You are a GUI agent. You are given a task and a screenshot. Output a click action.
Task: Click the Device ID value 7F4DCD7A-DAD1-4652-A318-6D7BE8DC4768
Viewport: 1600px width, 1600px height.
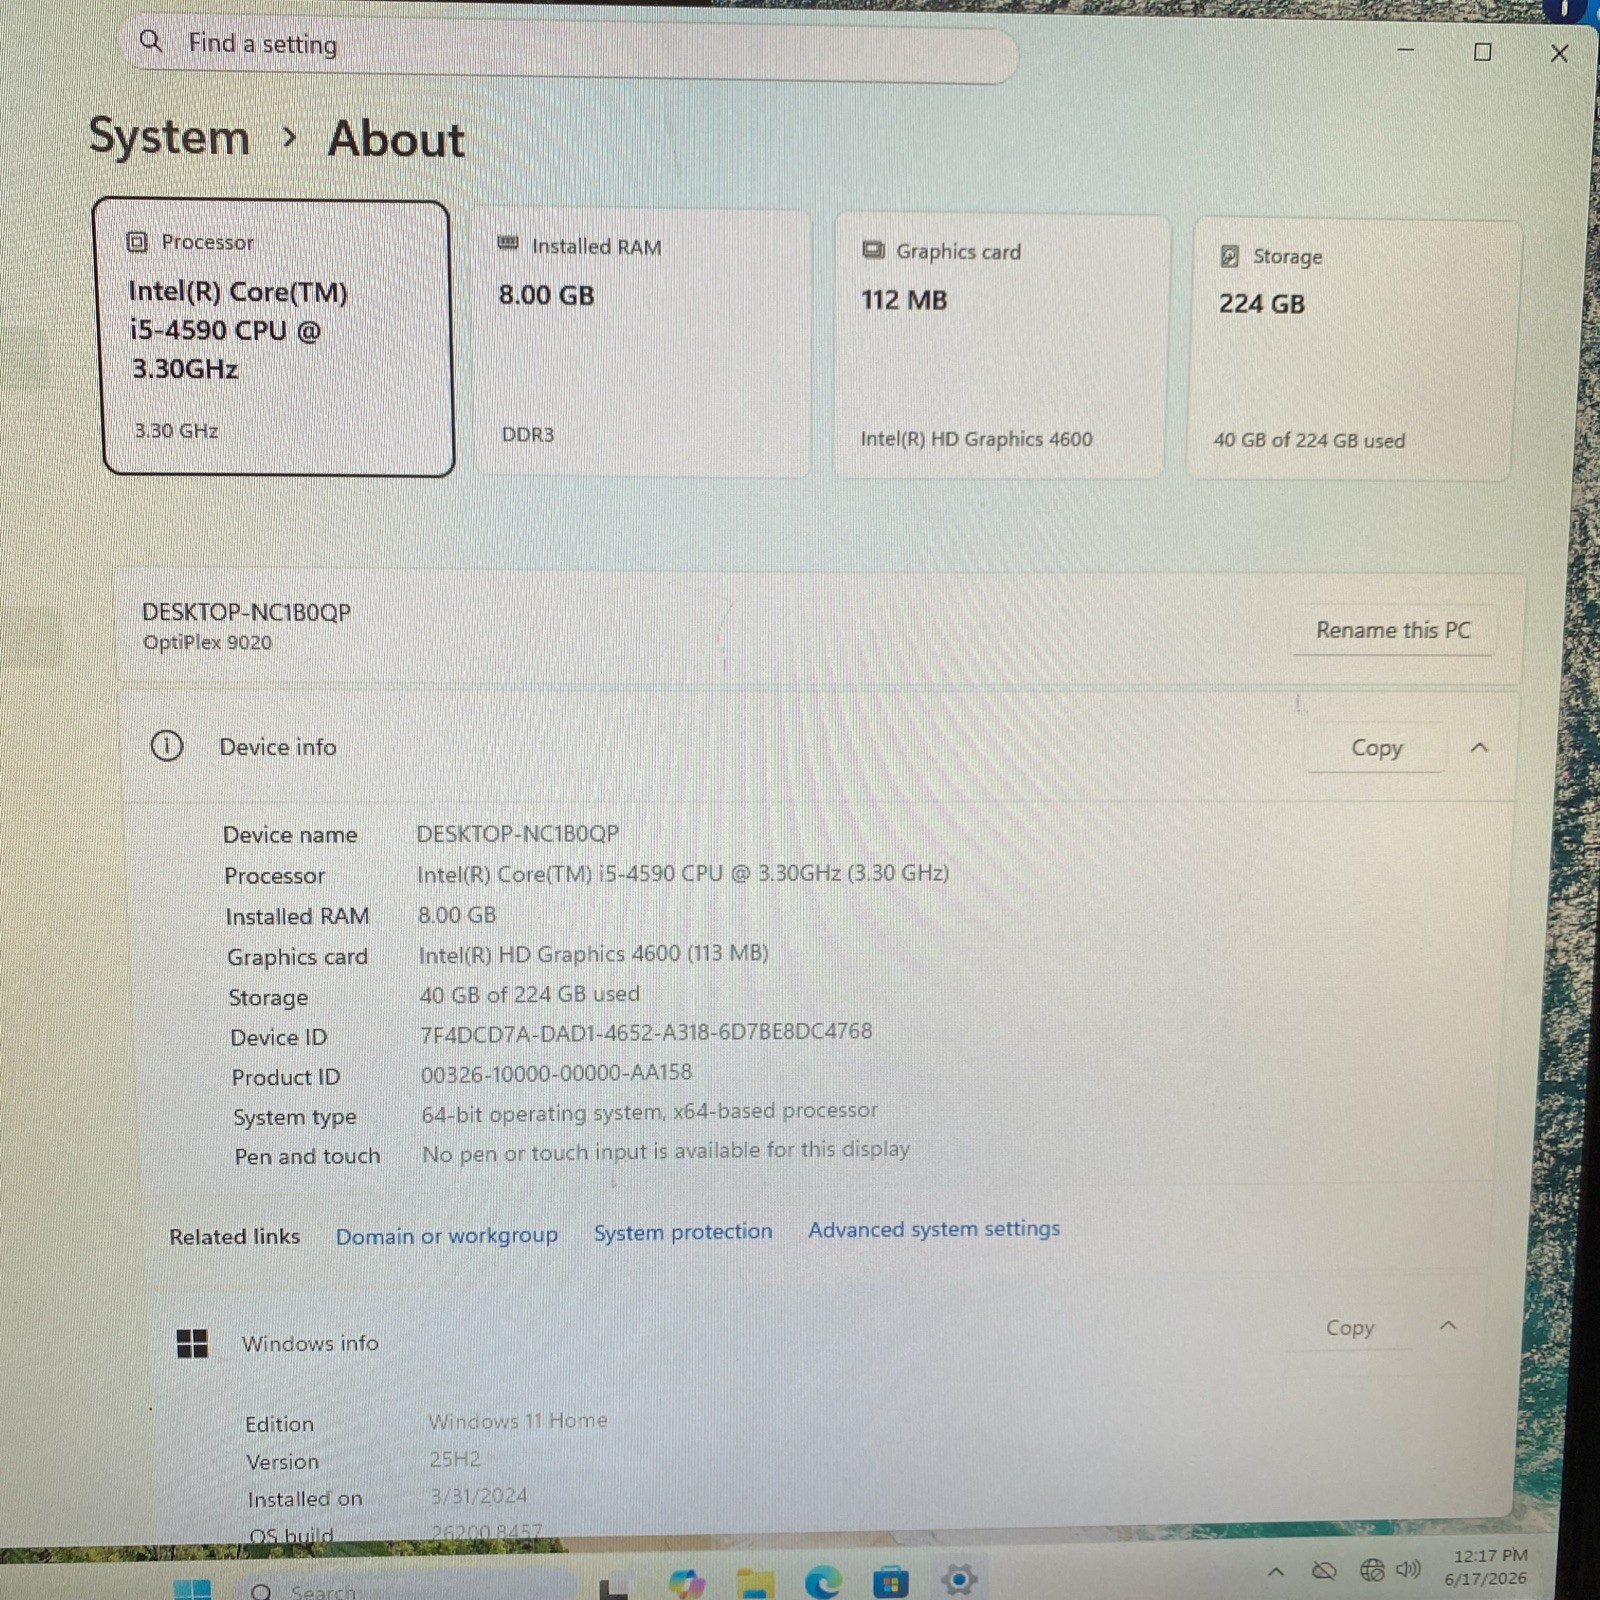[646, 1032]
